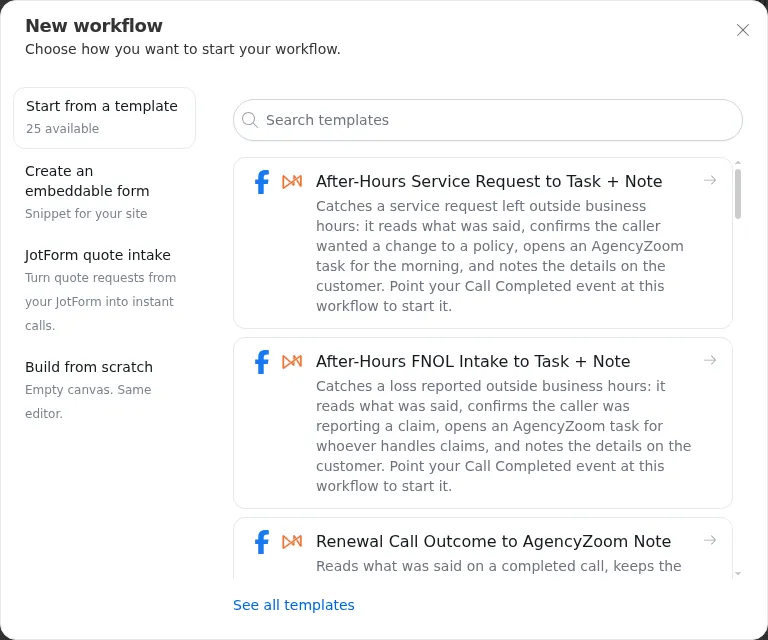Image resolution: width=768 pixels, height=640 pixels.
Task: Select JotForm quote intake option
Action: click(x=104, y=290)
